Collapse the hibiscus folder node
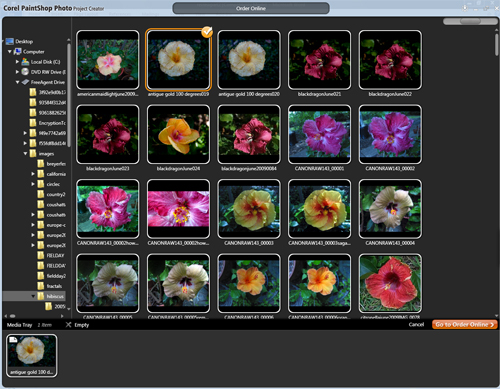Image resolution: width=500 pixels, height=389 pixels. click(x=33, y=296)
